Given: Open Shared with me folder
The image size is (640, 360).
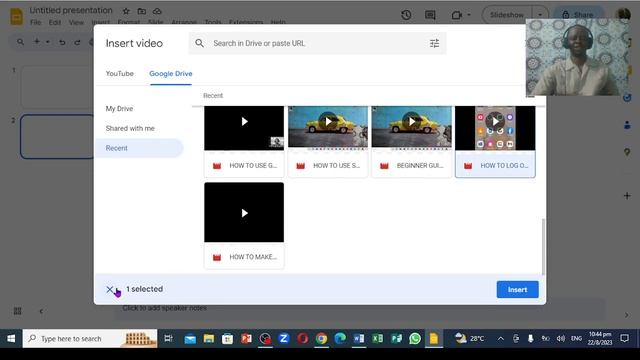Looking at the screenshot, I should (x=130, y=128).
